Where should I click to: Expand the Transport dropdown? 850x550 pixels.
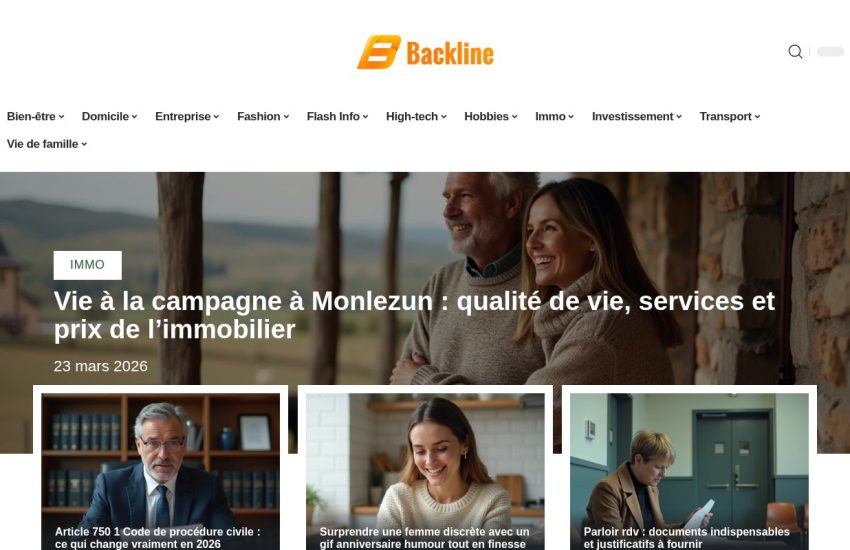click(x=730, y=117)
